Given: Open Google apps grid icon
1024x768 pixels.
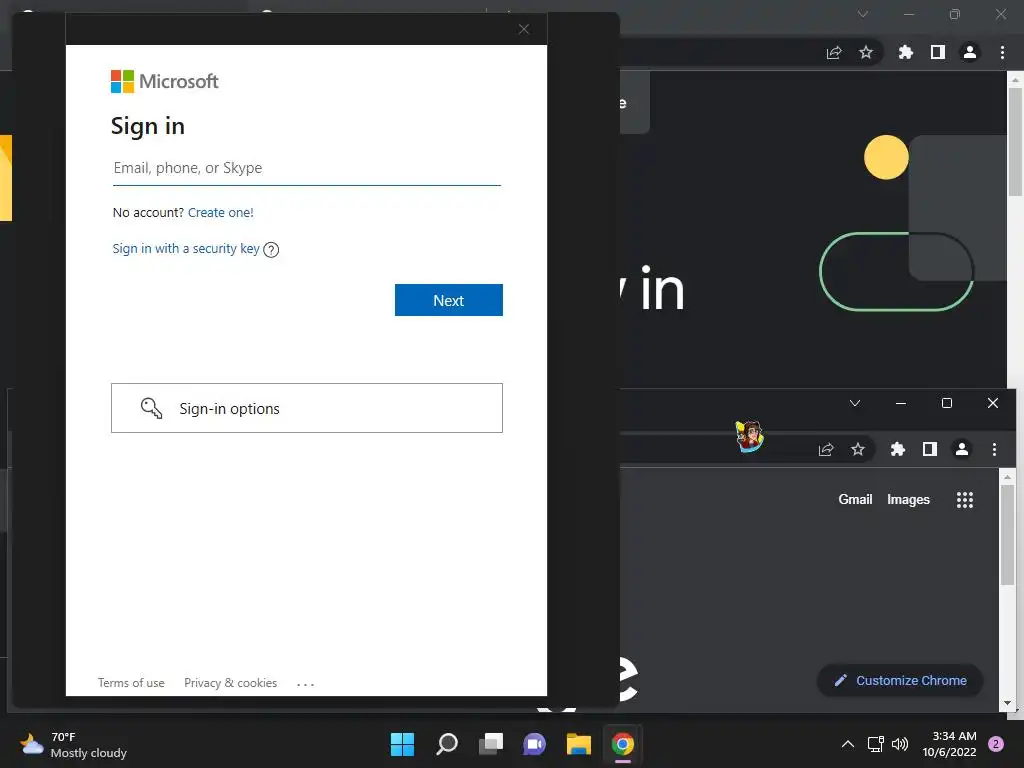Looking at the screenshot, I should (965, 500).
